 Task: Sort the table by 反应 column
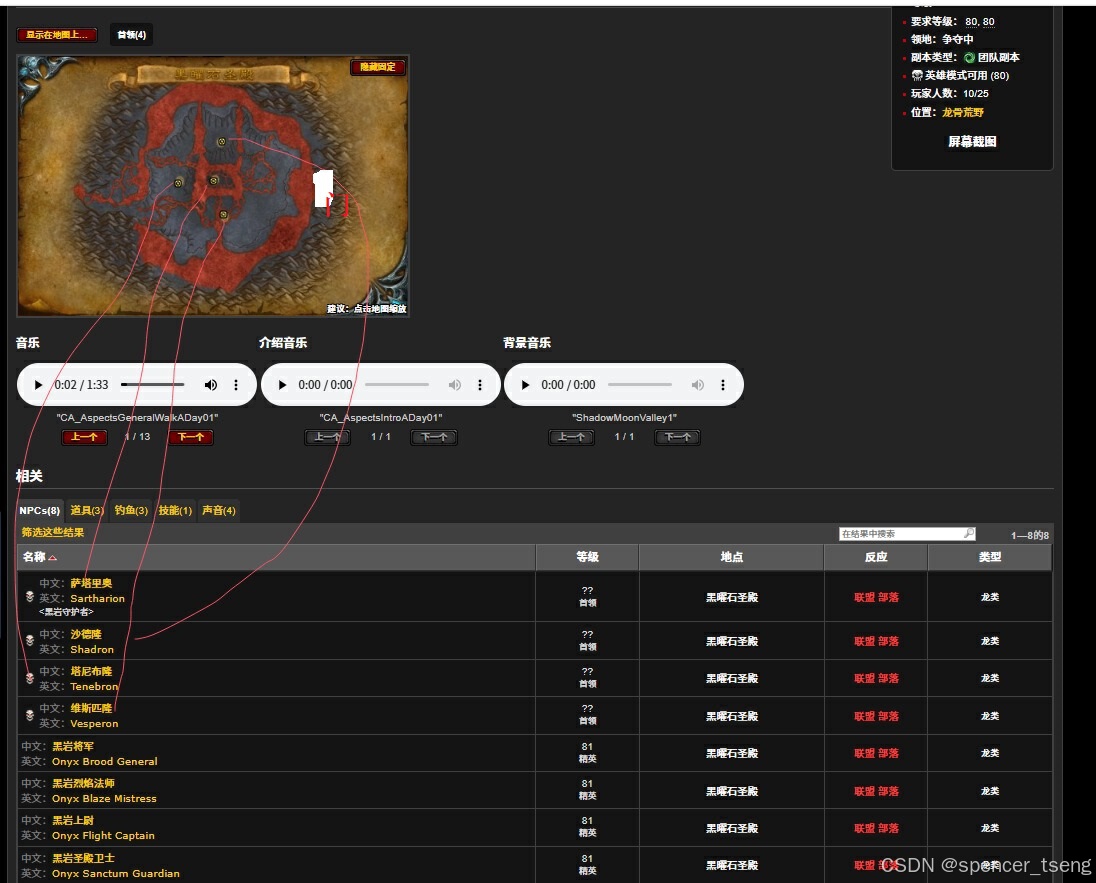click(x=876, y=557)
